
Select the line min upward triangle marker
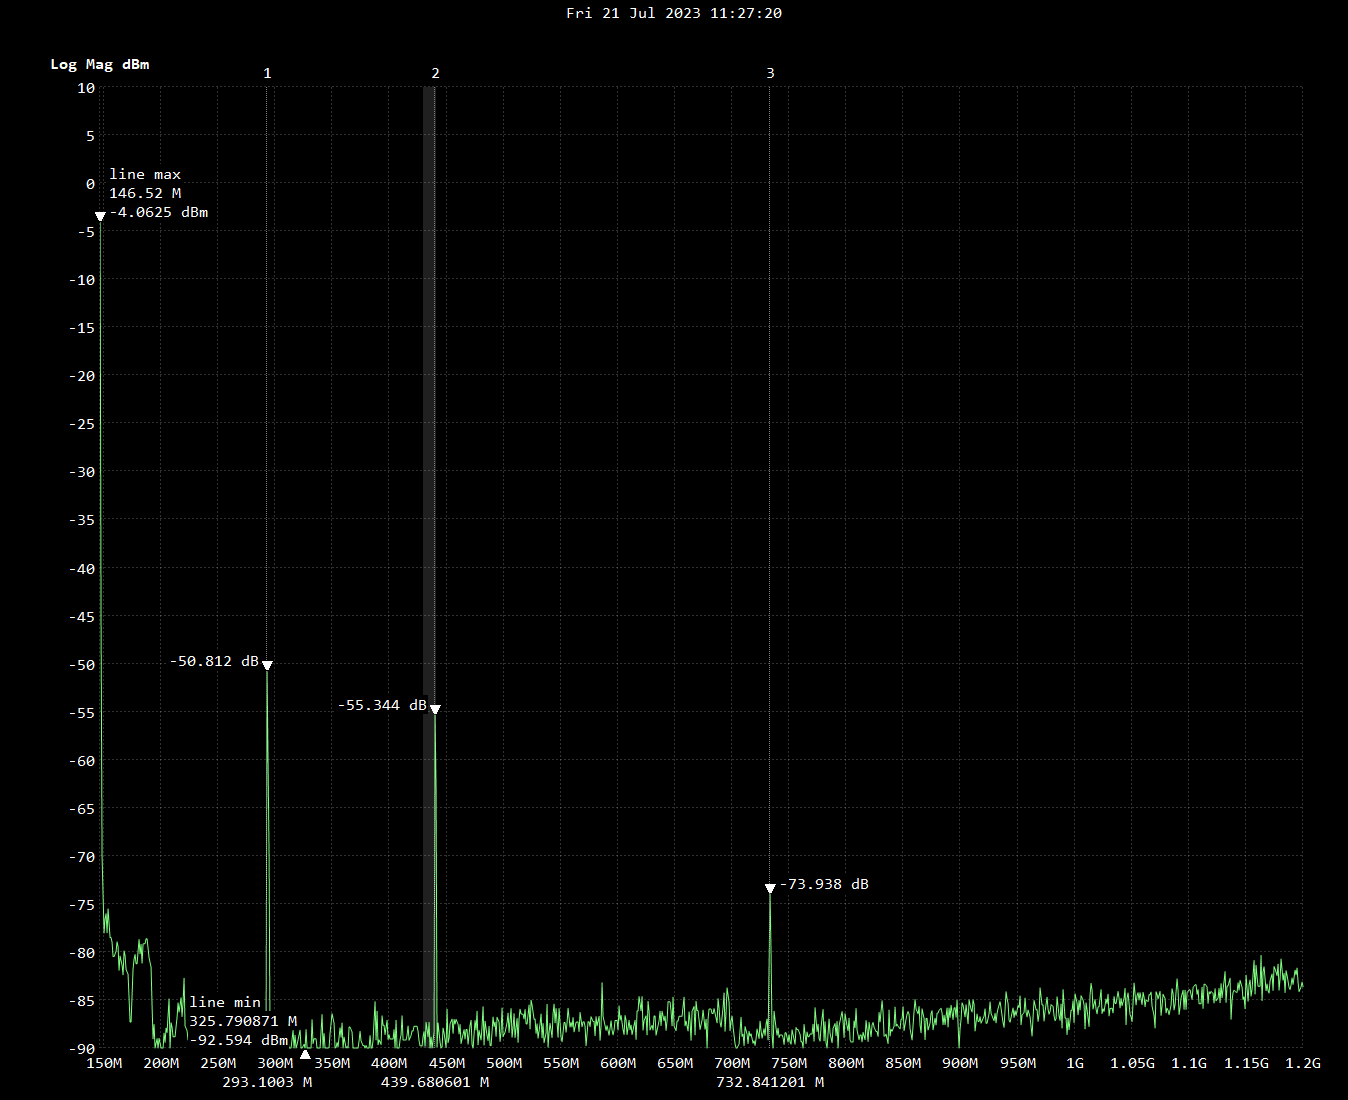click(305, 1054)
